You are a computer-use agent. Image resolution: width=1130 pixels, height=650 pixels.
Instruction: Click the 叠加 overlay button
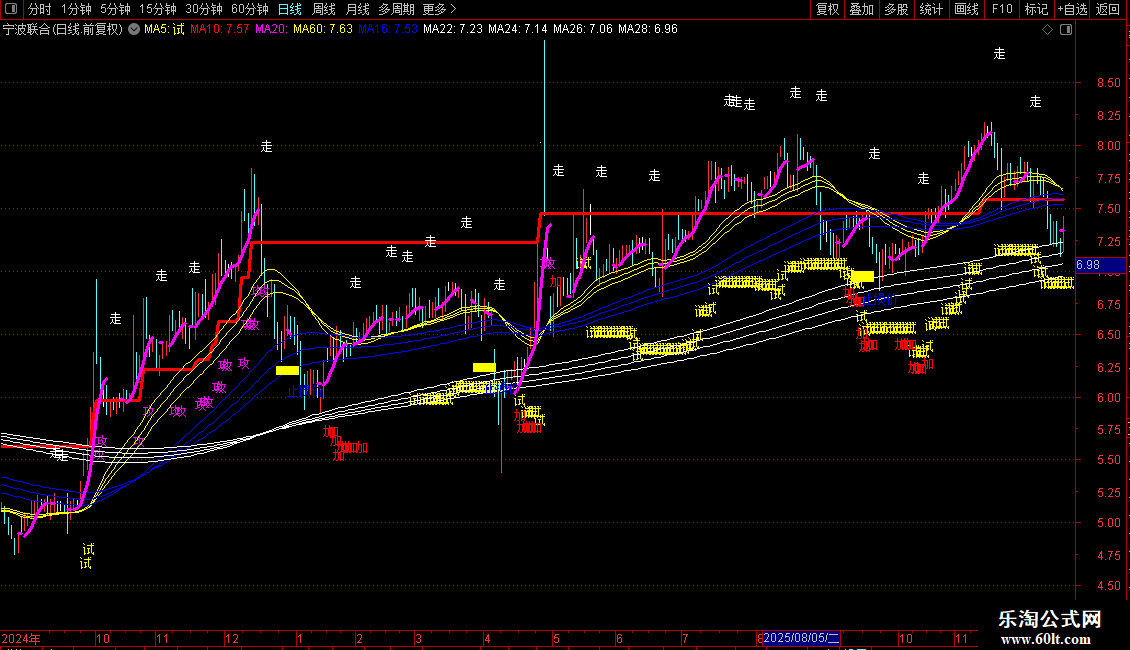[861, 9]
